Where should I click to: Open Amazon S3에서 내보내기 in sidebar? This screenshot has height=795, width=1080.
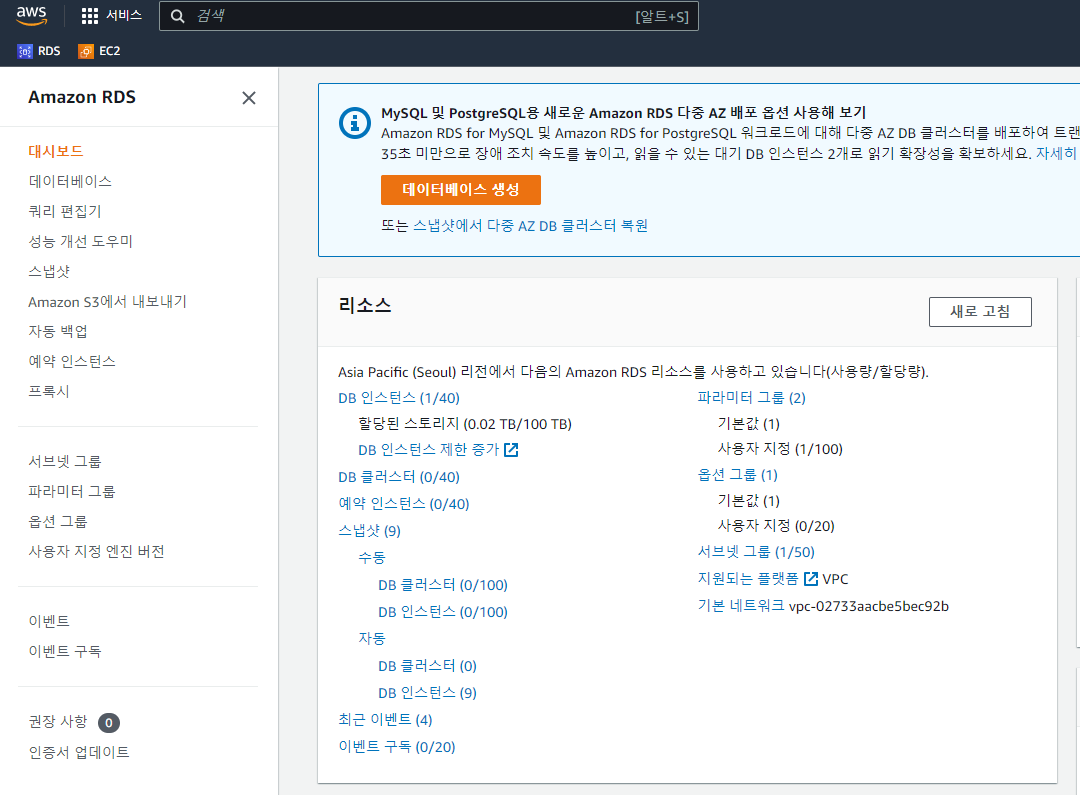(x=107, y=302)
